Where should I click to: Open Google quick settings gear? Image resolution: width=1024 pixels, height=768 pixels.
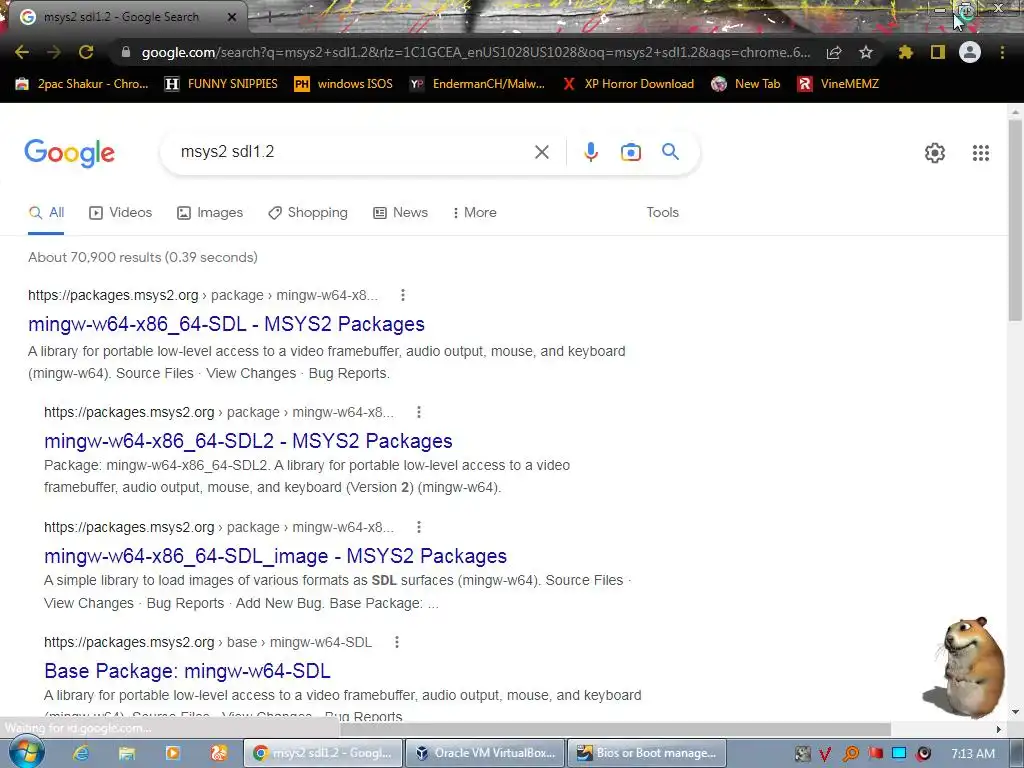tap(935, 153)
